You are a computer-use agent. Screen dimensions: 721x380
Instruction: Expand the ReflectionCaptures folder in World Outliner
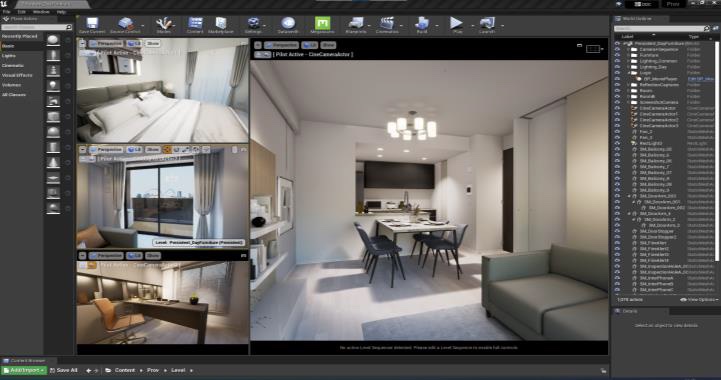click(629, 85)
